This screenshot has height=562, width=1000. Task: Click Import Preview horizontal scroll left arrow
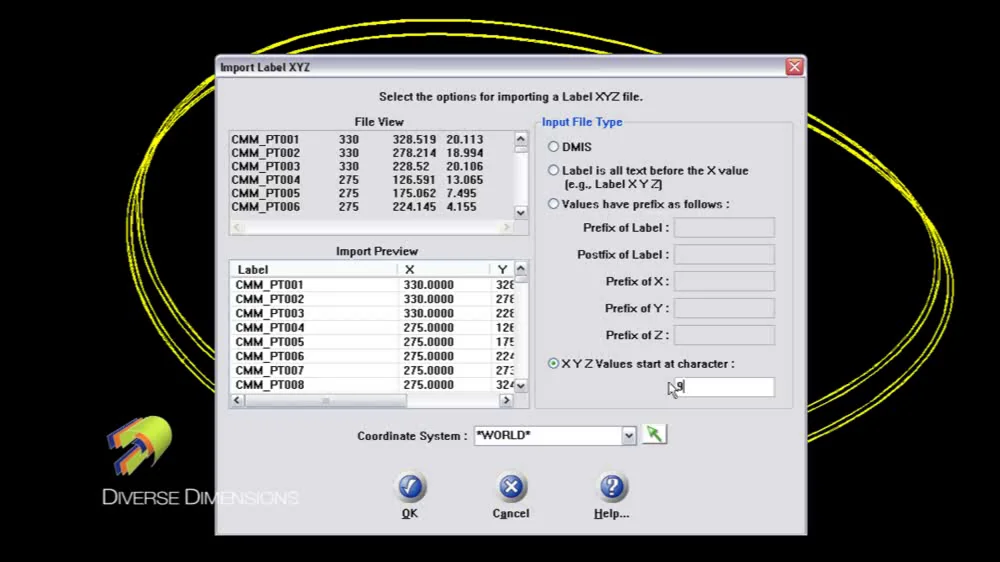(x=237, y=400)
